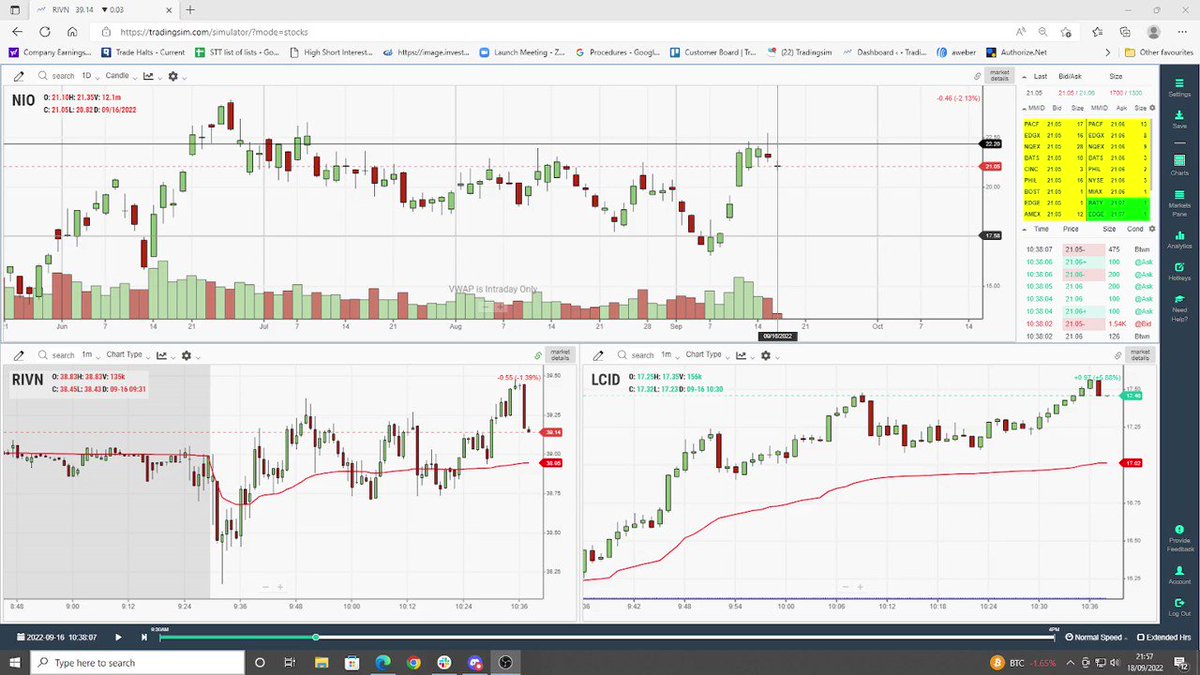
Task: Toggle the Extended Hrs checkbox
Action: 1142,637
